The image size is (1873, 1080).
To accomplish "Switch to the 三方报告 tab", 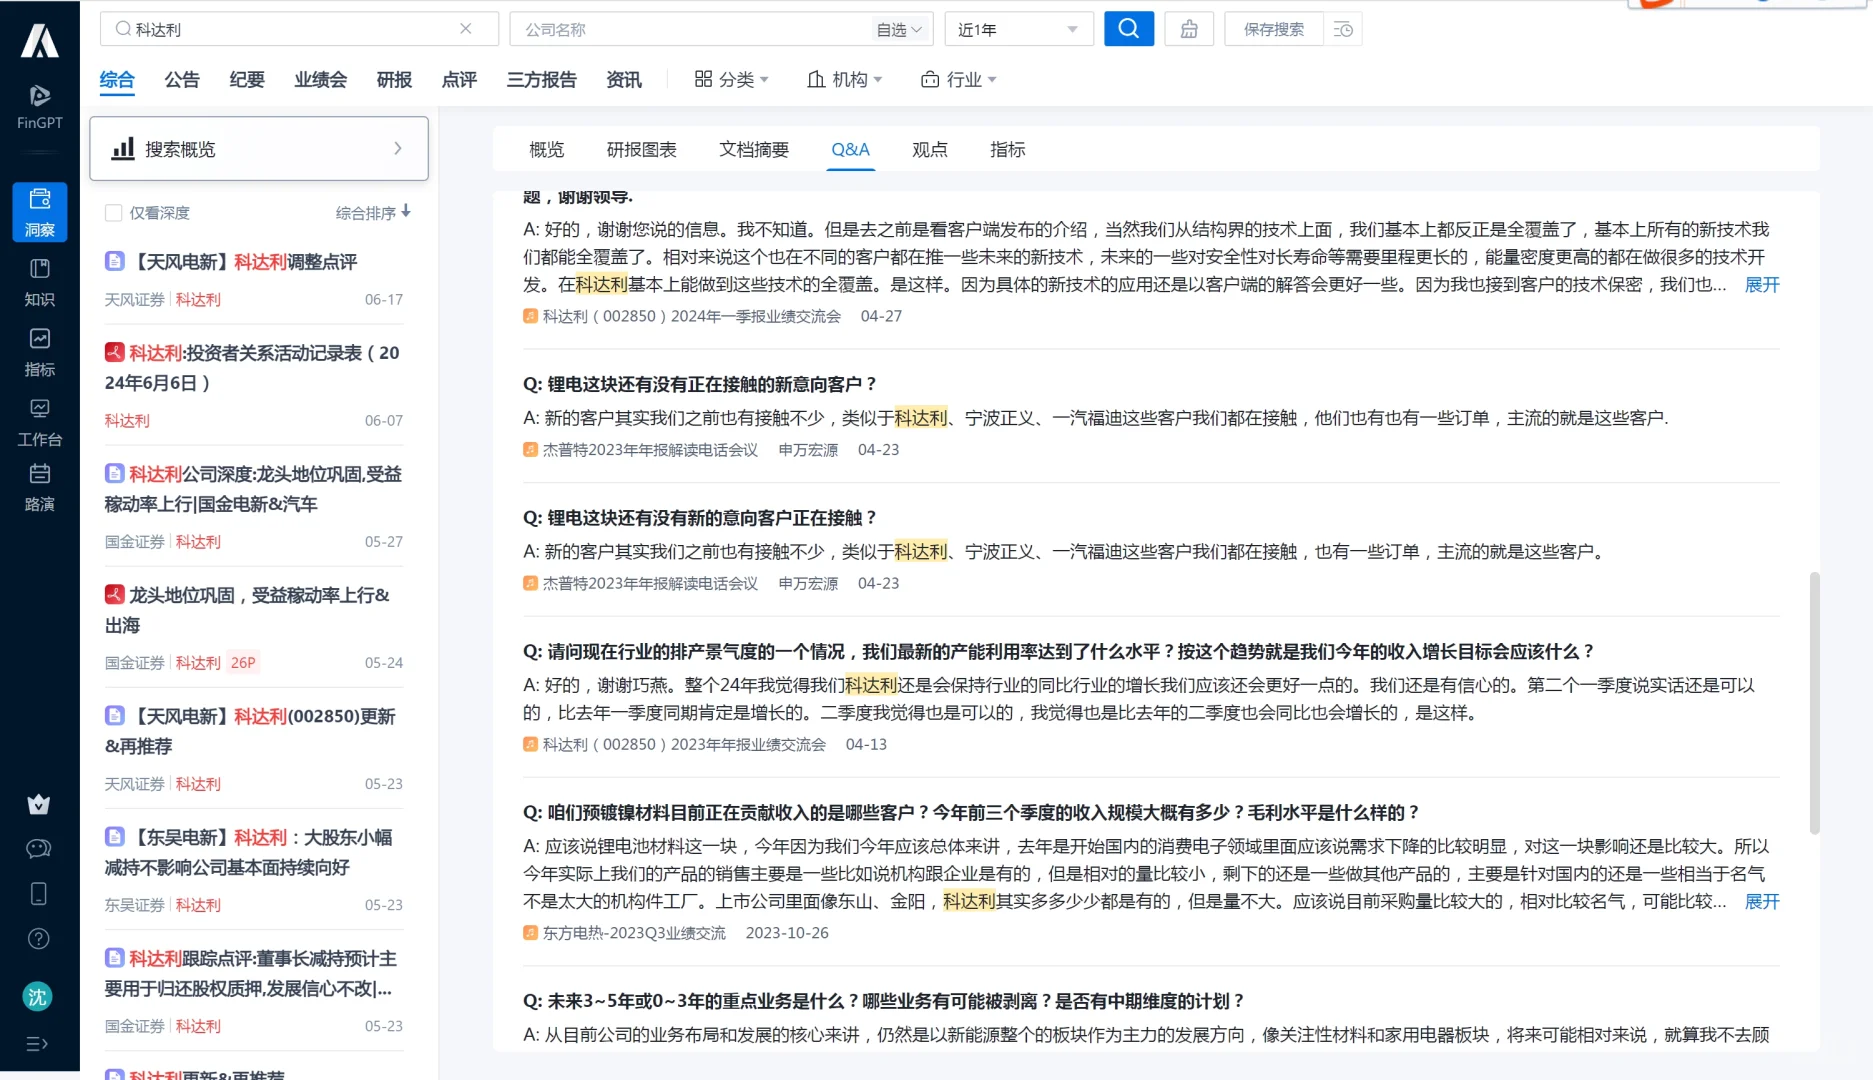I will 542,80.
